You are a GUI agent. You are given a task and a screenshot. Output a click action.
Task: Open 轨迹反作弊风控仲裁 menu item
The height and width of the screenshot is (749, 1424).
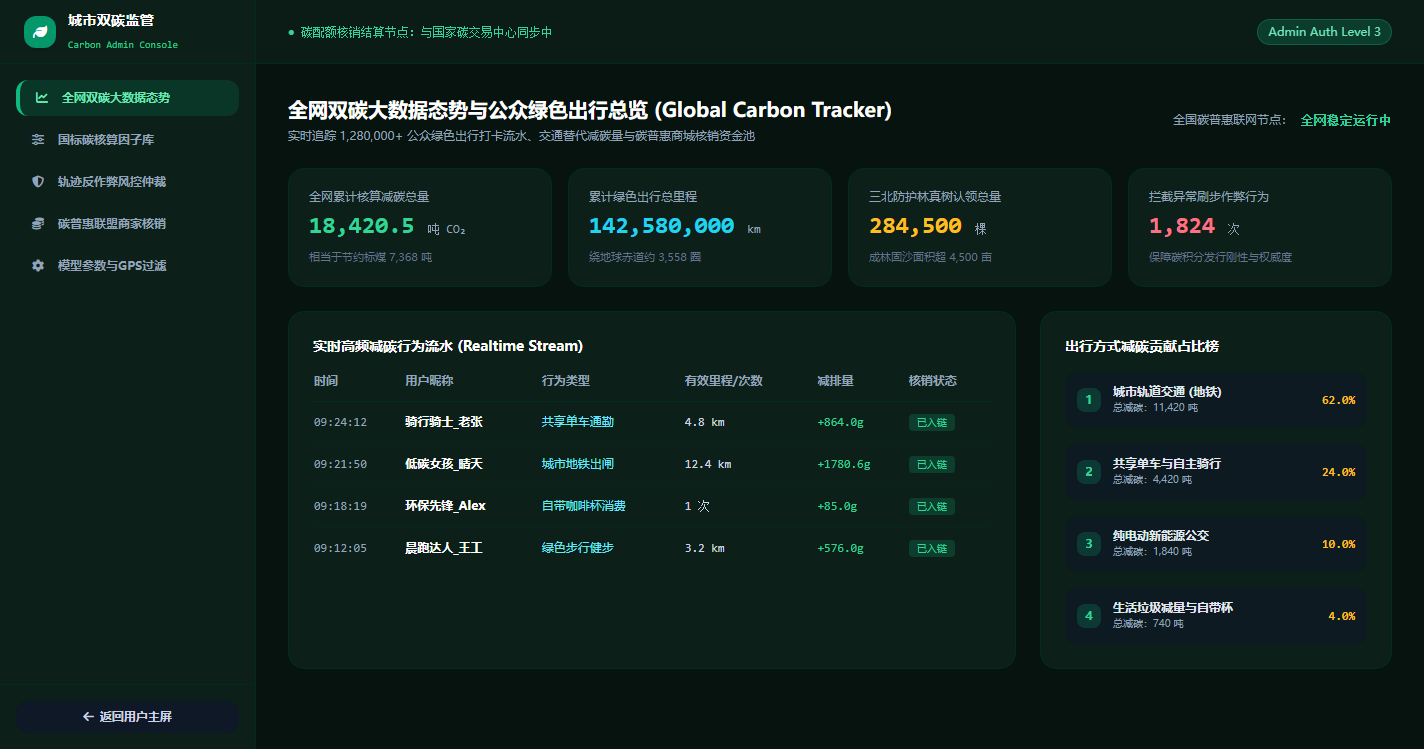(128, 182)
